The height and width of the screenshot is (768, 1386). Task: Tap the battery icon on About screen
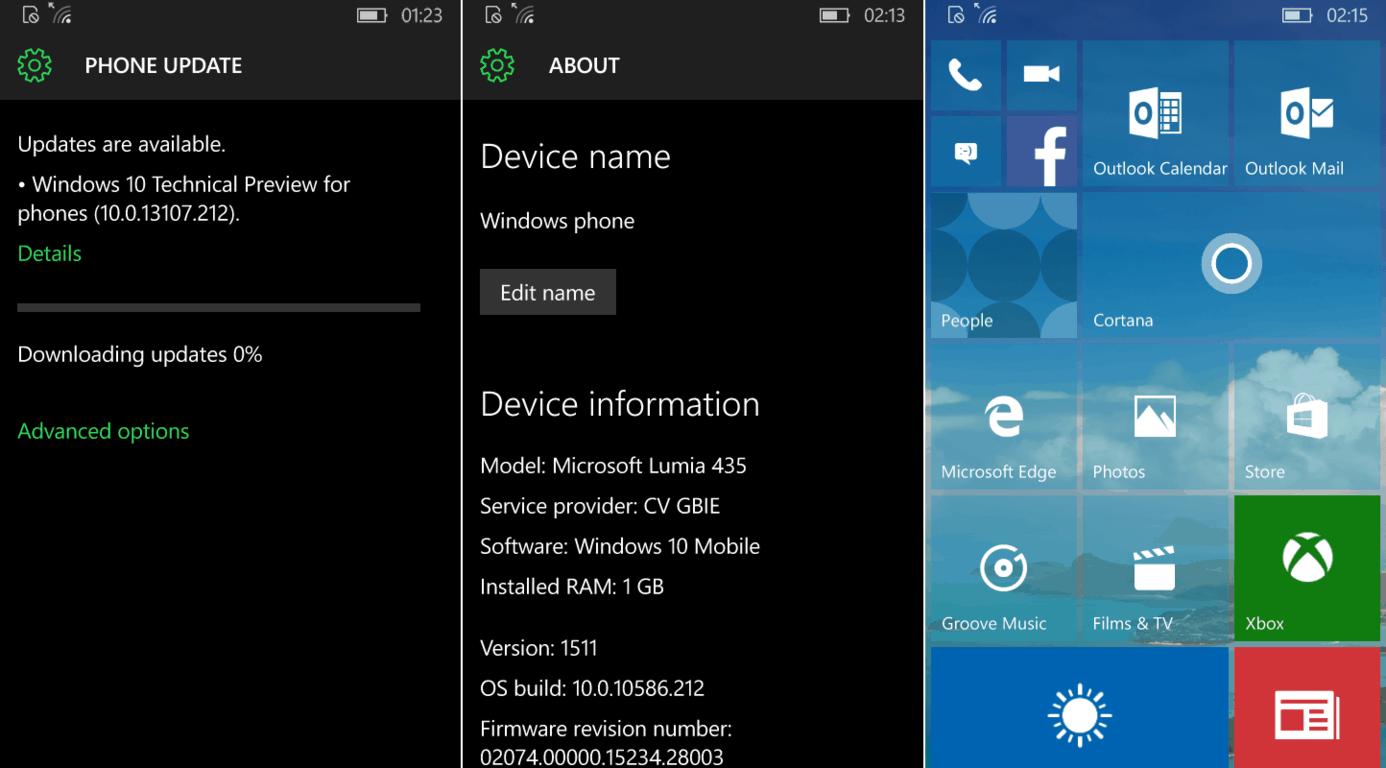coord(834,15)
